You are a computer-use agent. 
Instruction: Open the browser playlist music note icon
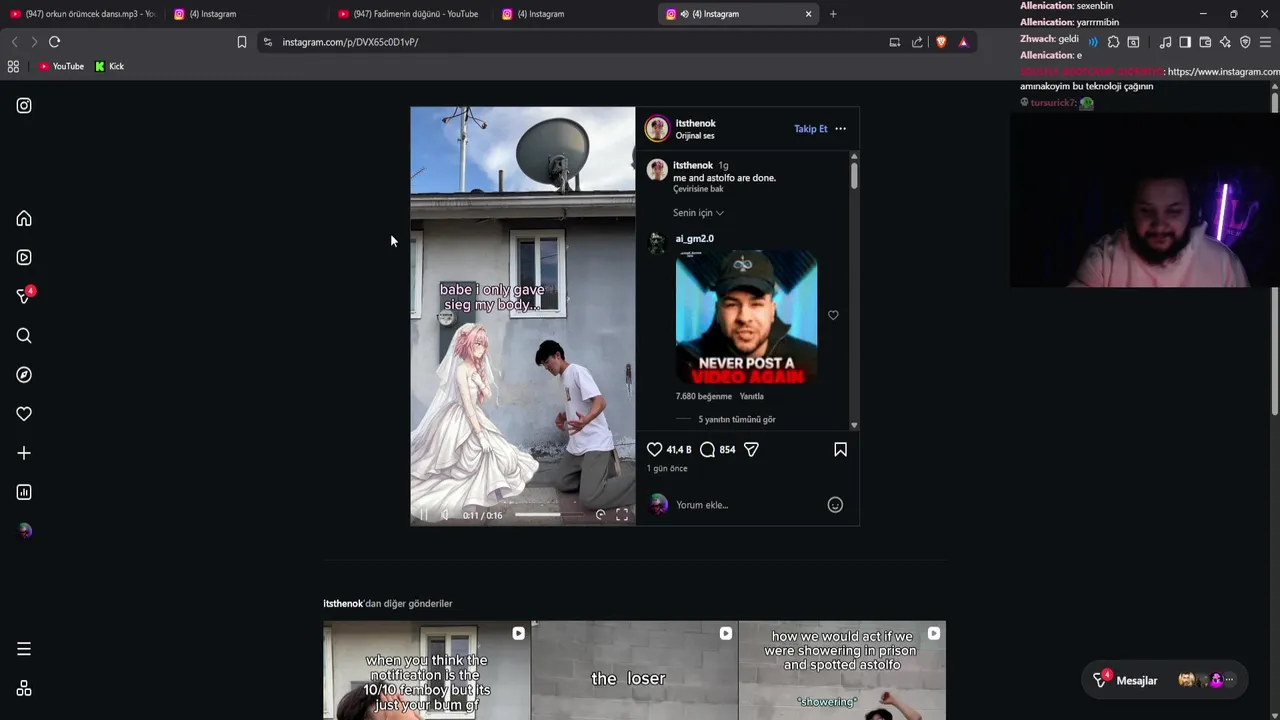[x=1165, y=42]
